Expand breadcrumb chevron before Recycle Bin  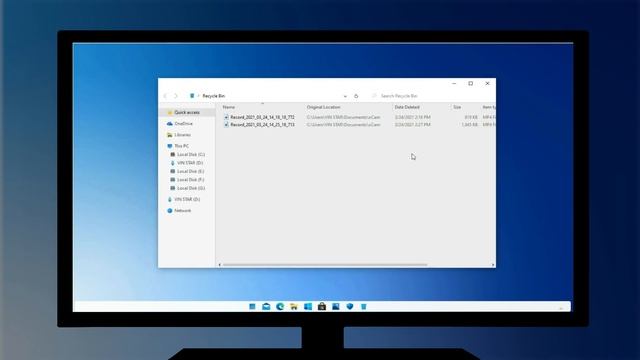tap(198, 96)
